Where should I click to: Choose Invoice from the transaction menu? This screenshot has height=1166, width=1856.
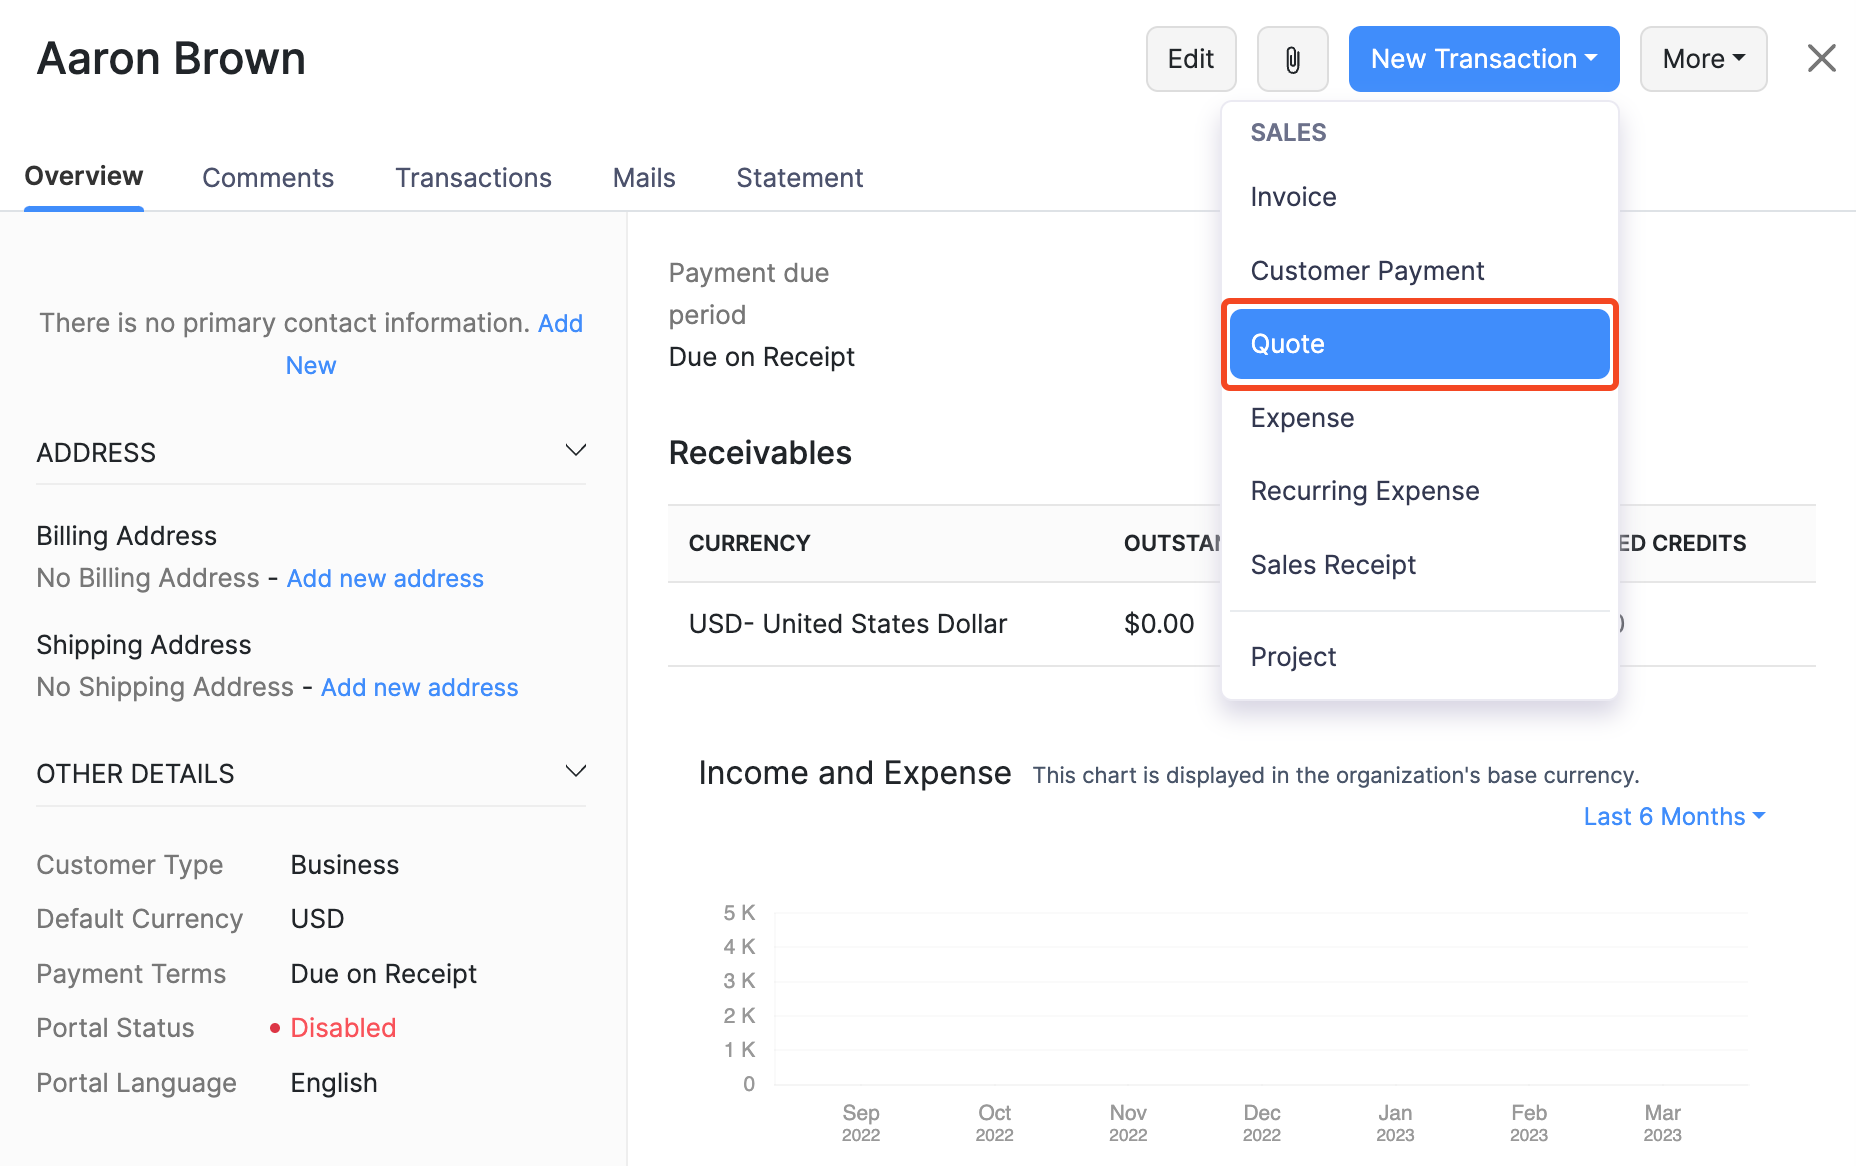1293,197
